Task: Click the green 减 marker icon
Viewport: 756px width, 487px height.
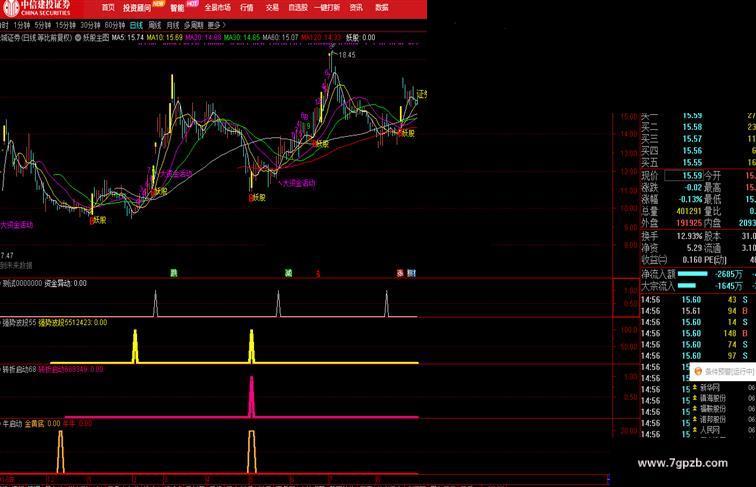Action: [x=288, y=273]
